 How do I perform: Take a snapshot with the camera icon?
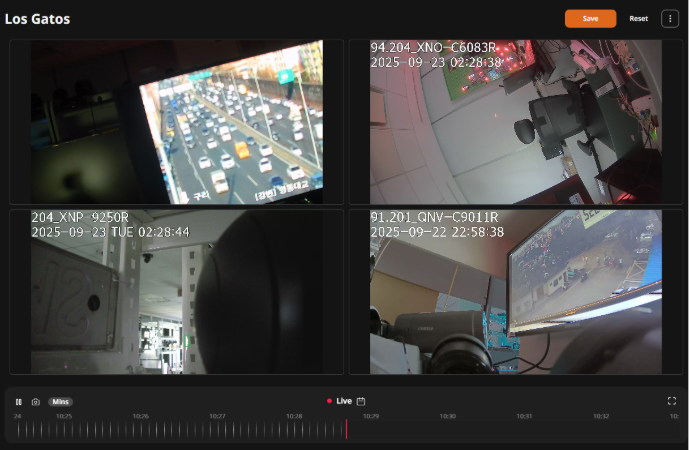click(x=35, y=401)
